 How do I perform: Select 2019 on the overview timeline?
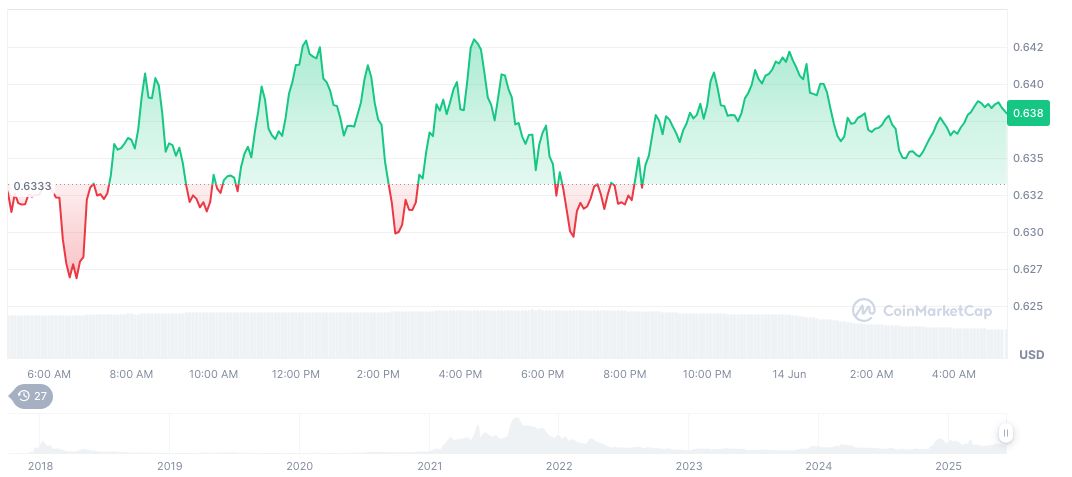click(170, 466)
